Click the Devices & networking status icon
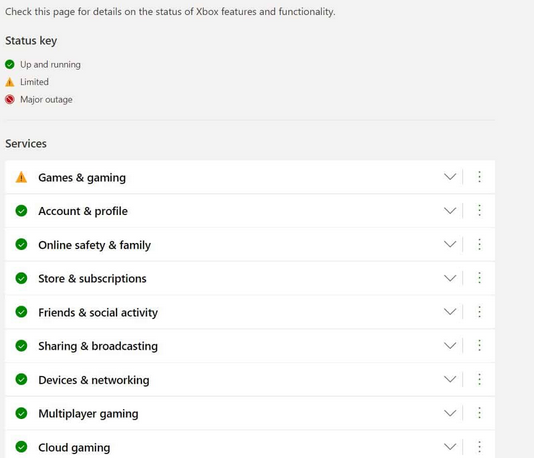534x458 pixels. click(21, 379)
